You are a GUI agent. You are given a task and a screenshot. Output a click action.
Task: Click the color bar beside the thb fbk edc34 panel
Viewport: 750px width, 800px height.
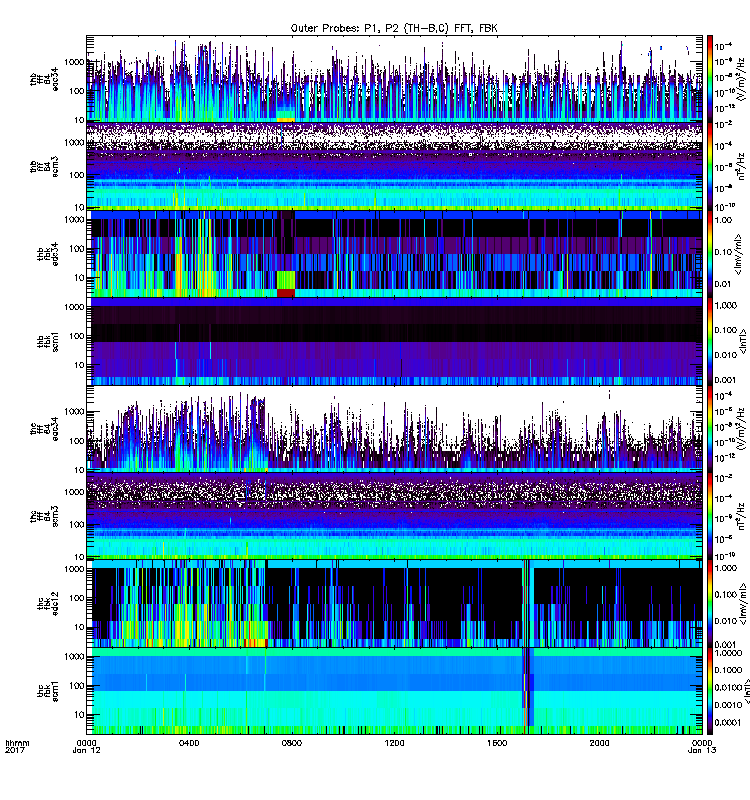(710, 254)
